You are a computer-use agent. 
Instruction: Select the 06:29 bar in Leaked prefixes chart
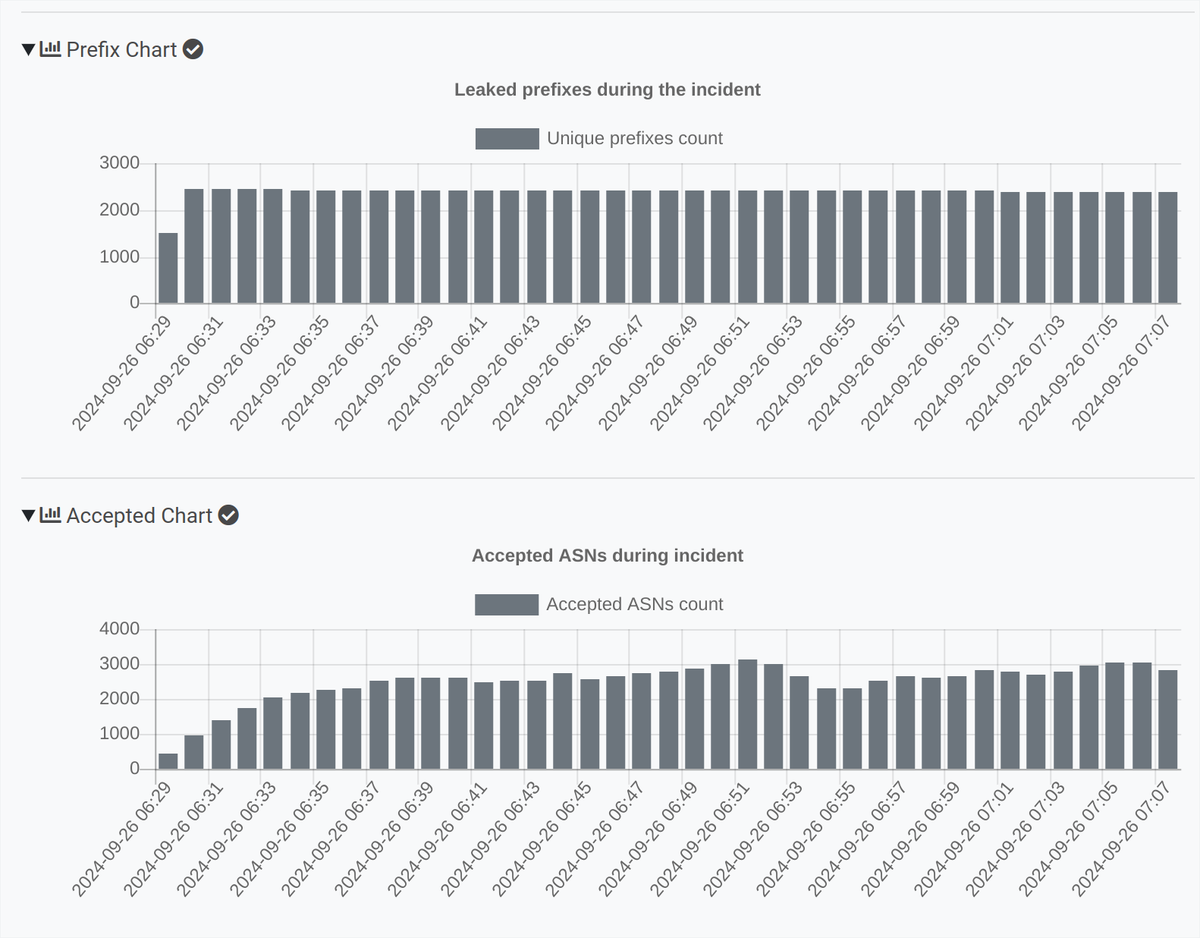[168, 268]
